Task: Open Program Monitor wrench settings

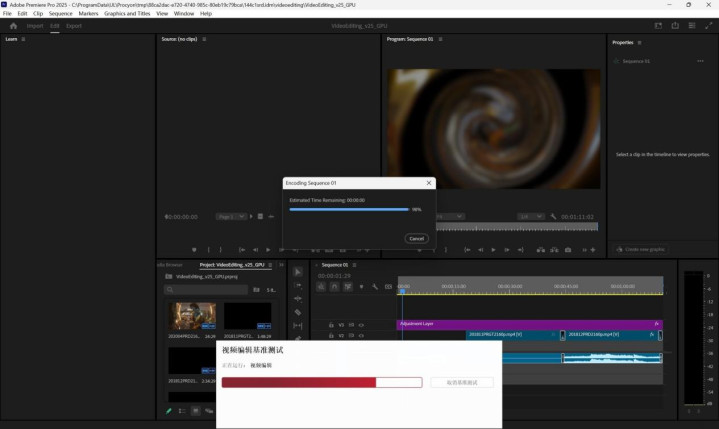Action: coord(552,216)
